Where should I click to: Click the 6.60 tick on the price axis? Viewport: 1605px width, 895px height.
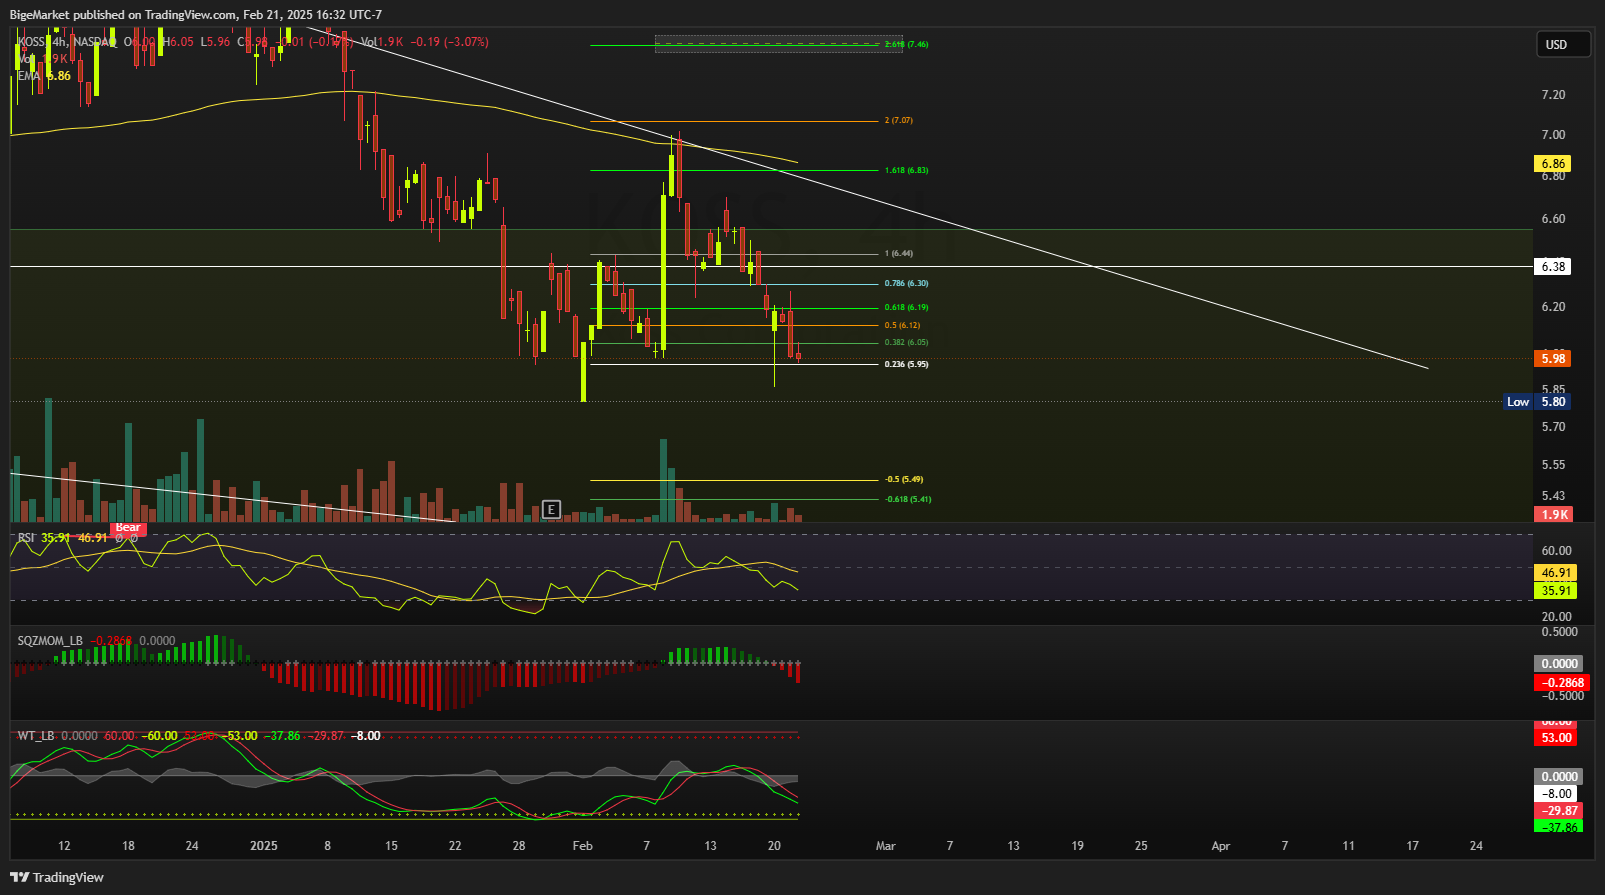click(x=1553, y=219)
